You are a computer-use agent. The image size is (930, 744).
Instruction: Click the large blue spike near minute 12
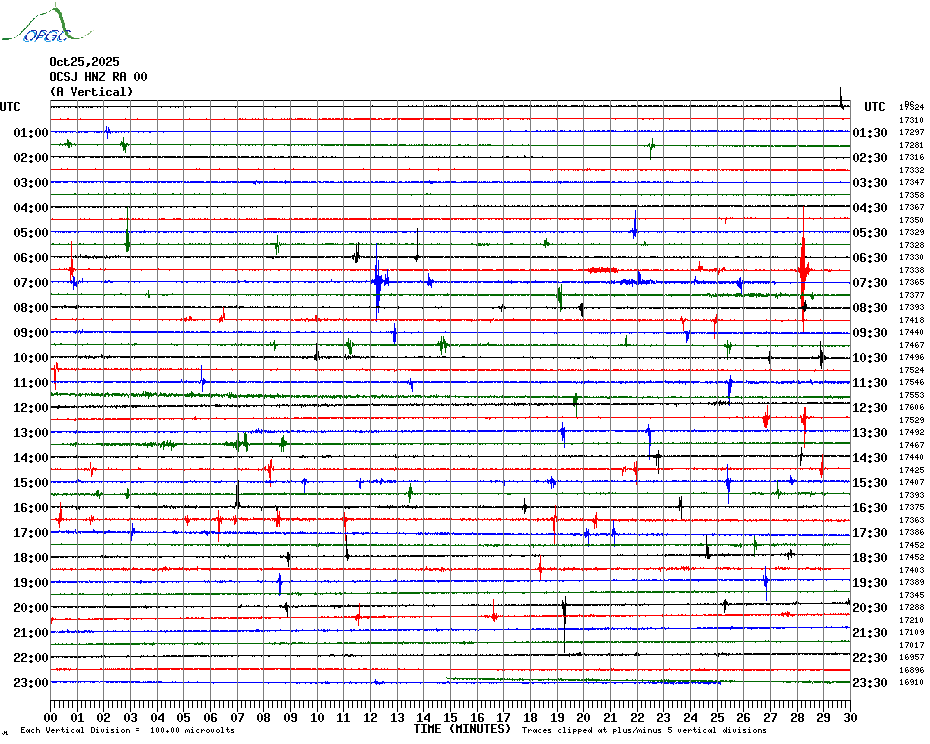coord(377,283)
